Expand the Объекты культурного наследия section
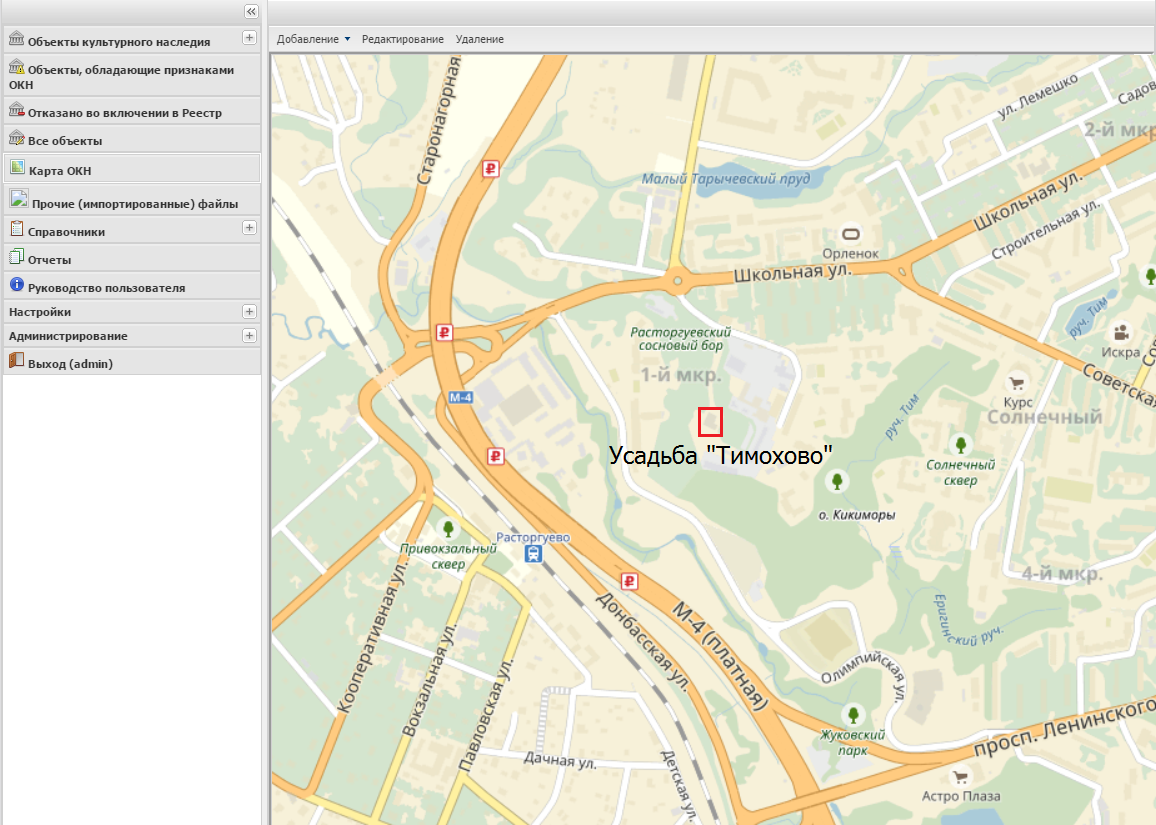 (x=249, y=38)
